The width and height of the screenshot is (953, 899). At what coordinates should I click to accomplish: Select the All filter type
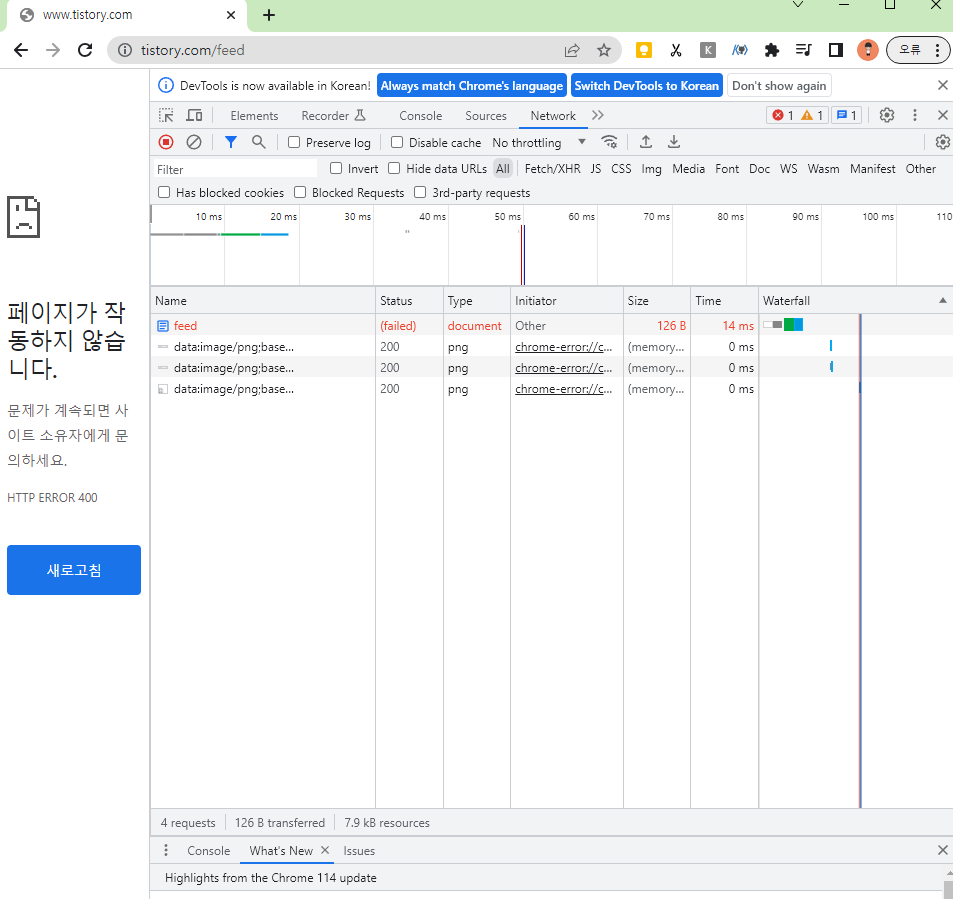click(x=503, y=168)
